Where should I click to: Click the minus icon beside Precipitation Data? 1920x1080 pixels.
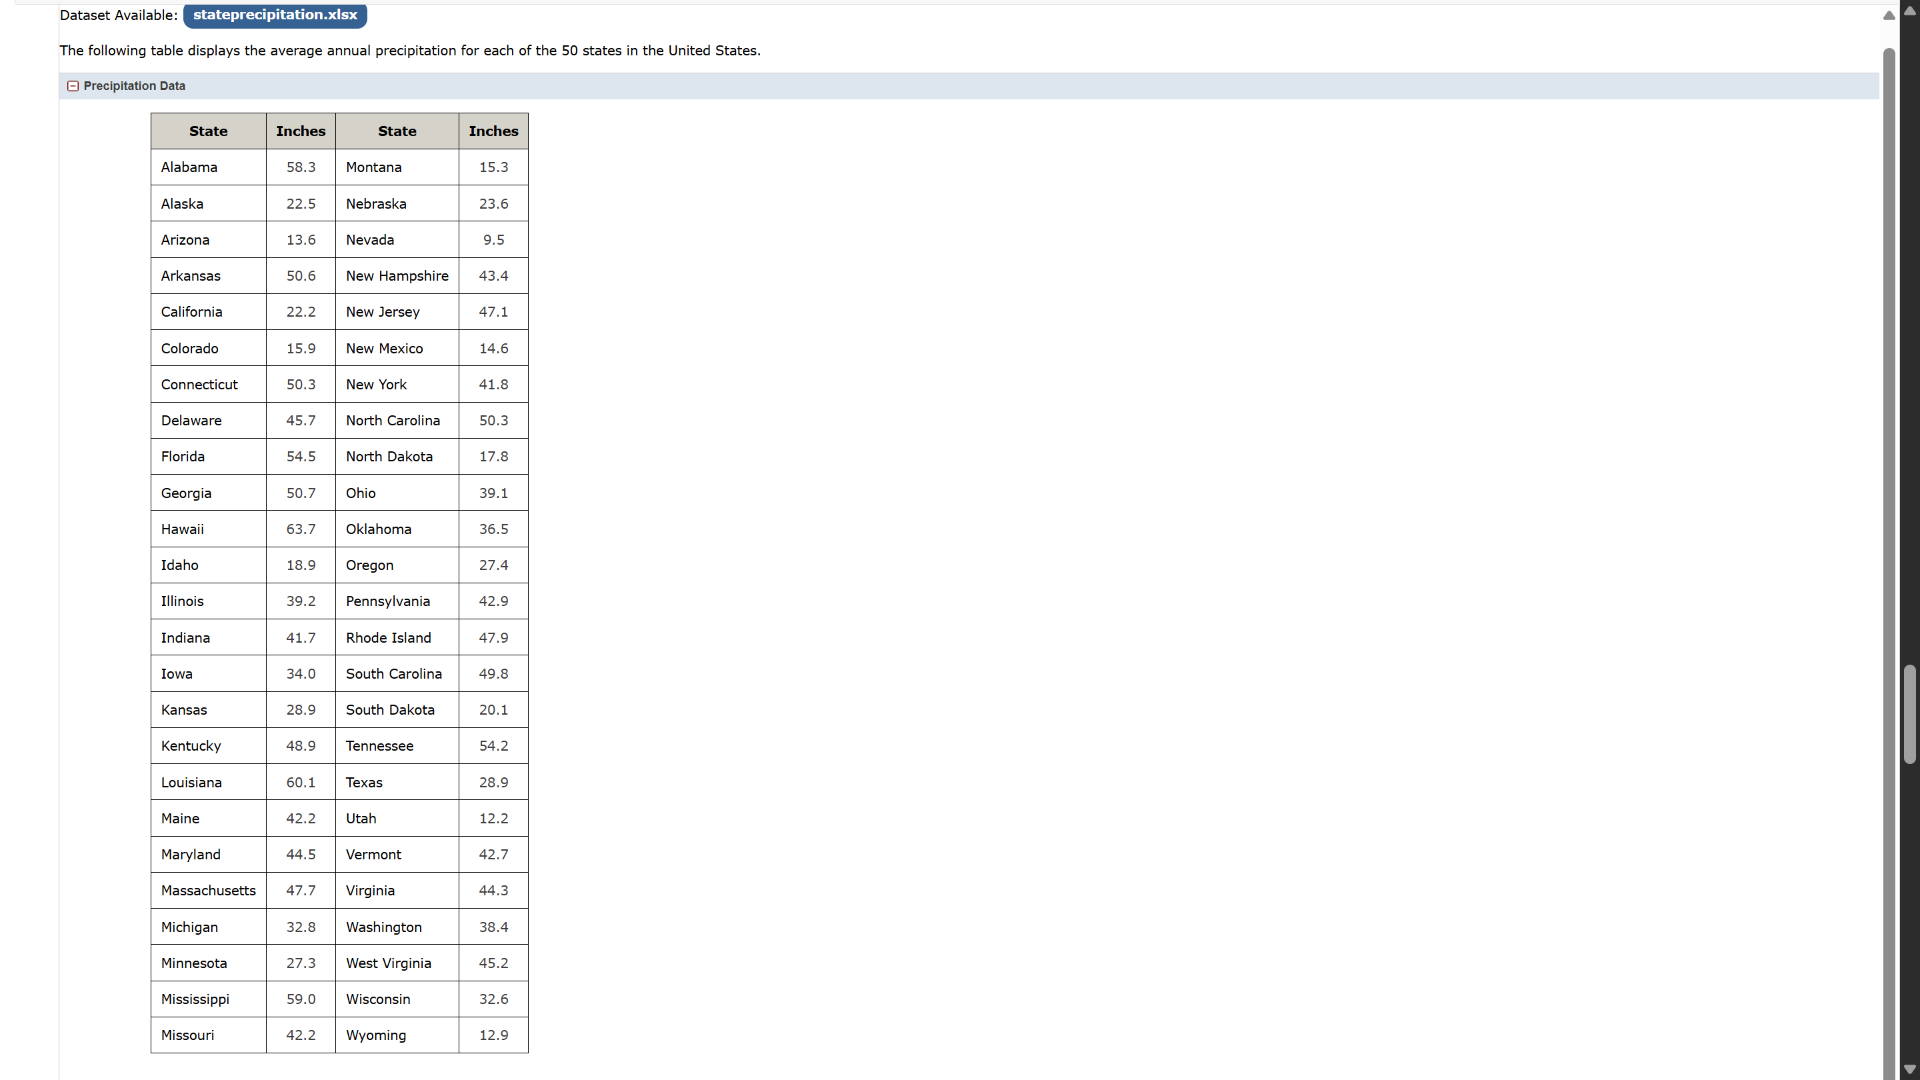[x=73, y=86]
